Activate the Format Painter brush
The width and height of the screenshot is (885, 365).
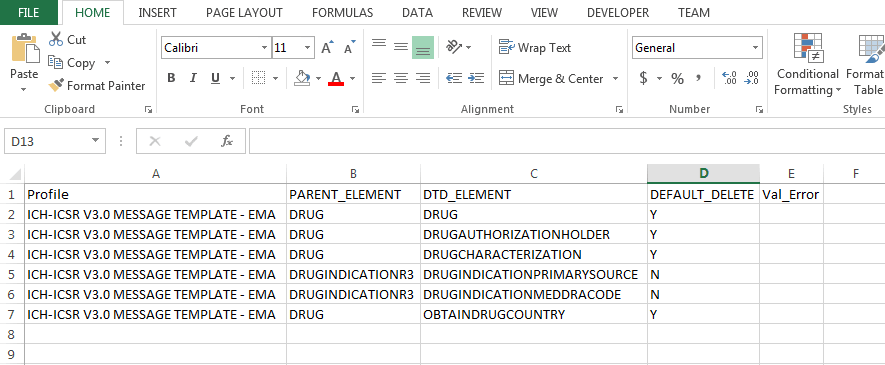point(97,86)
